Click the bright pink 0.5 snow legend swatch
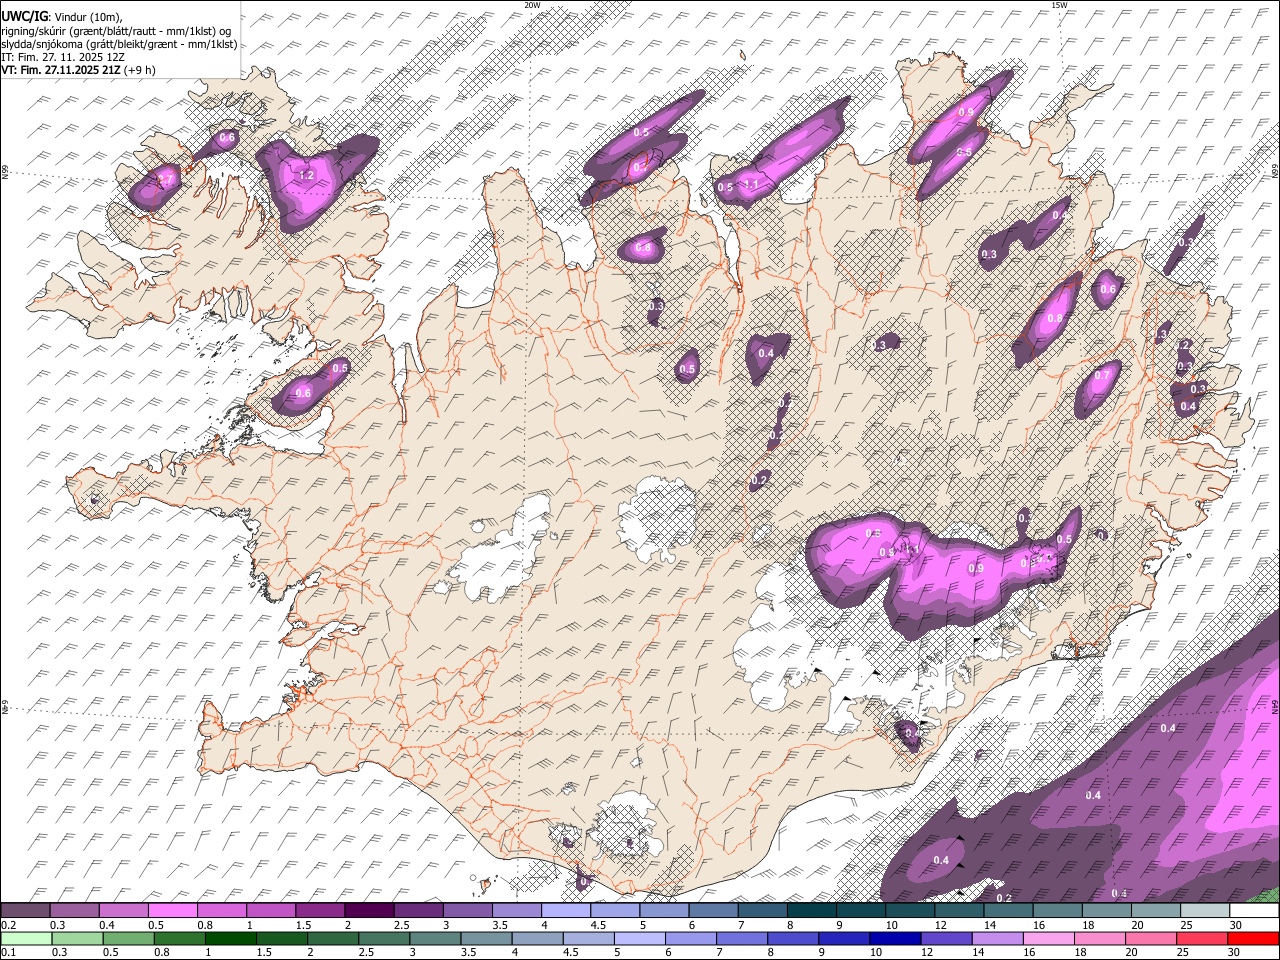 172,911
